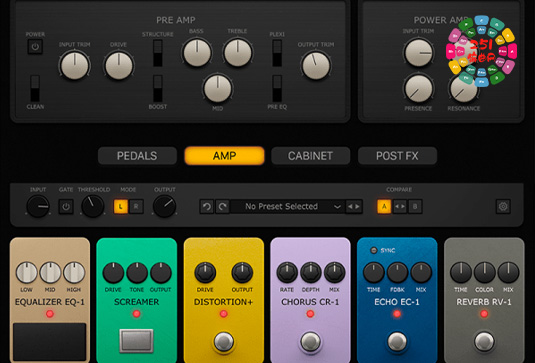Click the Distortion+ Drive knob
Image resolution: width=535 pixels, height=363 pixels.
(x=205, y=273)
